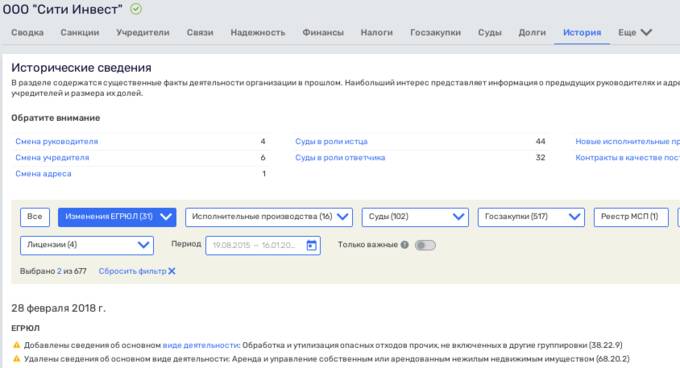Image resolution: width=680 pixels, height=368 pixels.
Task: Click the Исторические сведения heading
Action: coord(82,68)
